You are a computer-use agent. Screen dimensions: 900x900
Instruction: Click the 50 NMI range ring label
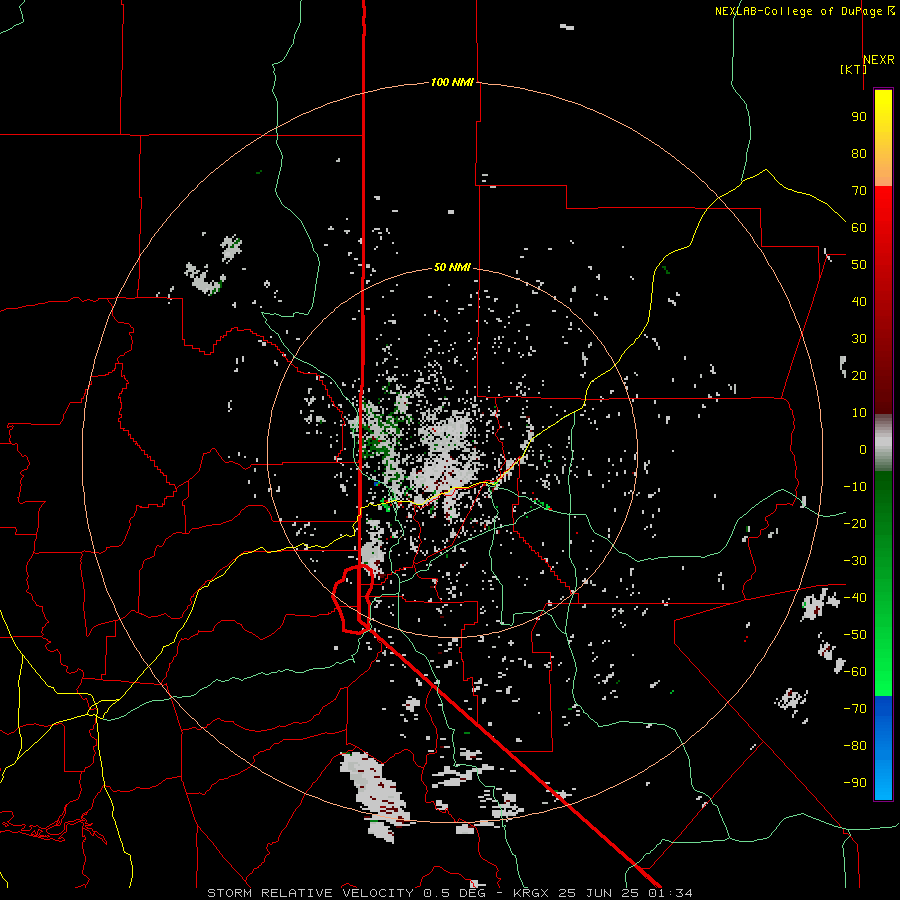[x=452, y=267]
